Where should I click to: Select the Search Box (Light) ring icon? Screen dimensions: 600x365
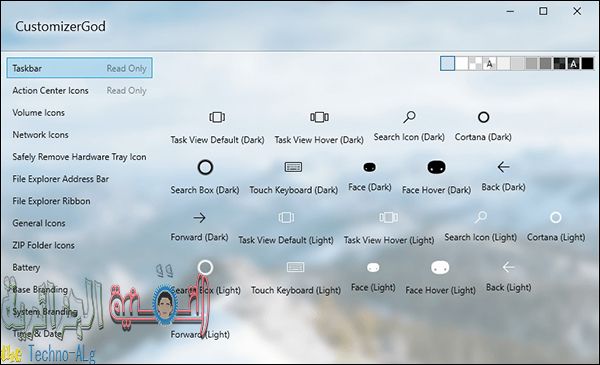point(205,267)
